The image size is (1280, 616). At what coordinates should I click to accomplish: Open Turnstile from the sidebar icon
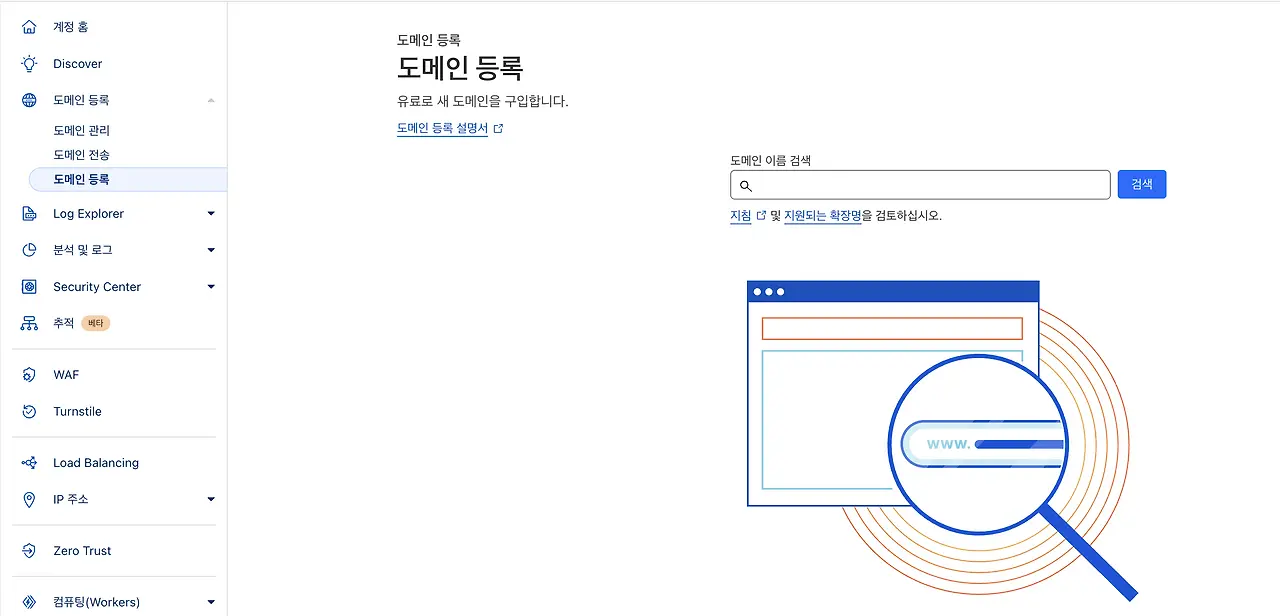point(27,411)
